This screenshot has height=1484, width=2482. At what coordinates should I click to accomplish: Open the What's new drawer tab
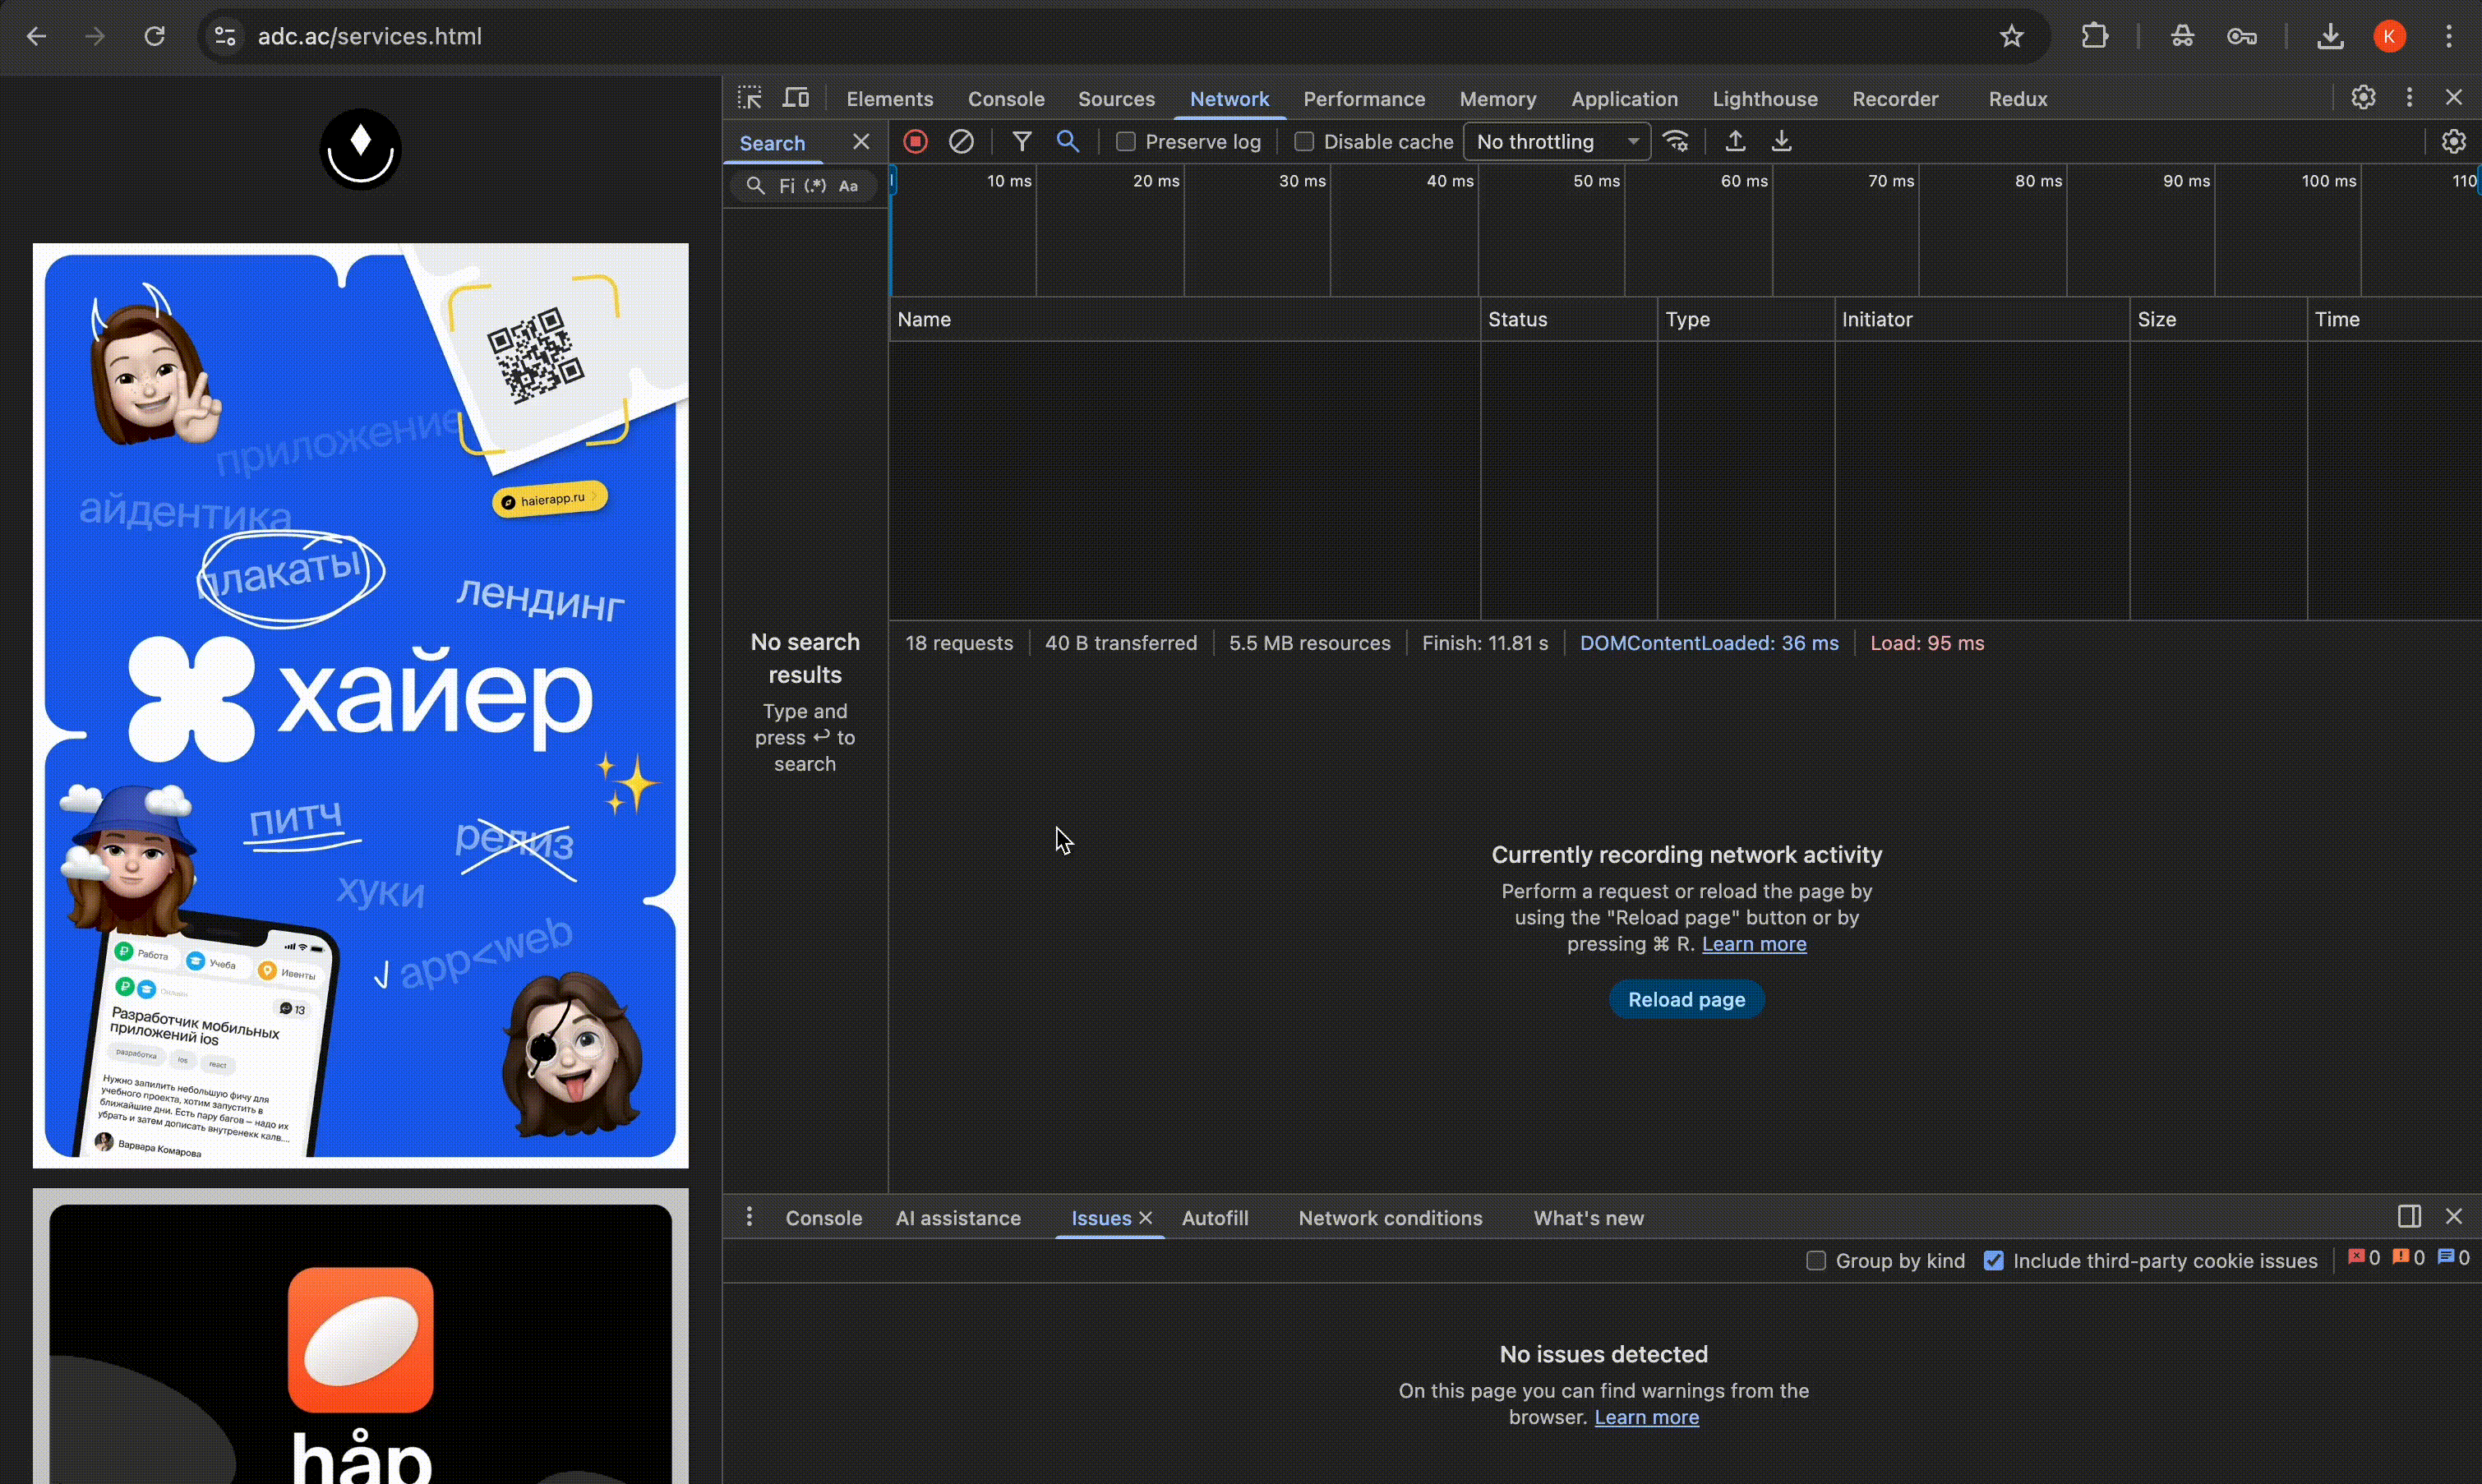1588,1218
